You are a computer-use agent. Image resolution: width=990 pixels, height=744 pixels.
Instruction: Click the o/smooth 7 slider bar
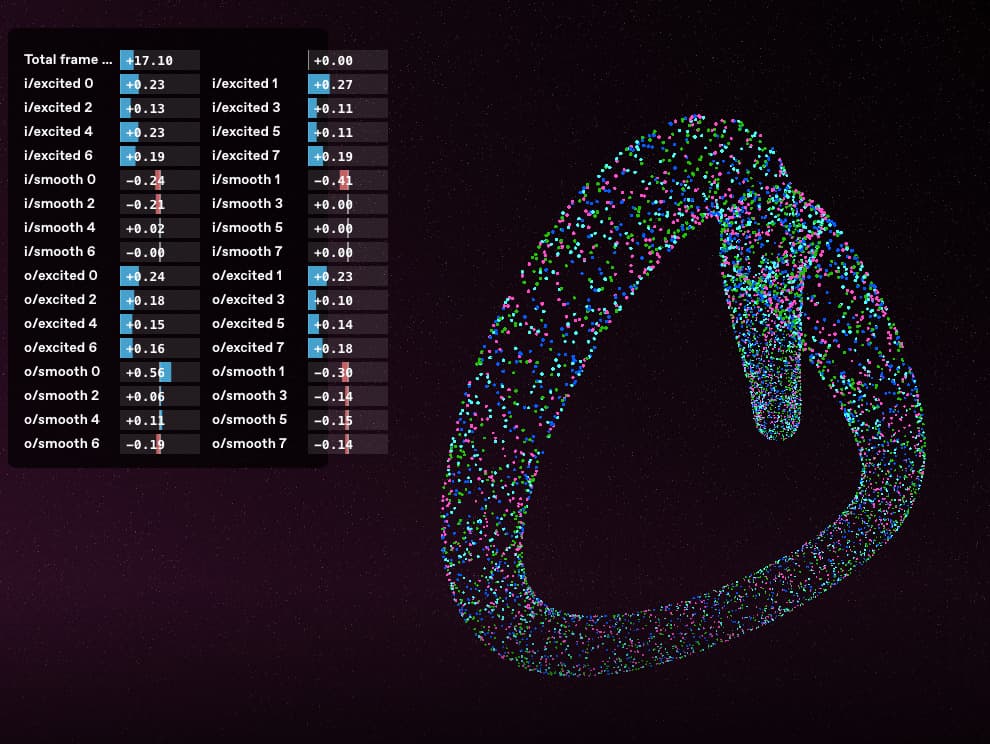coord(347,444)
